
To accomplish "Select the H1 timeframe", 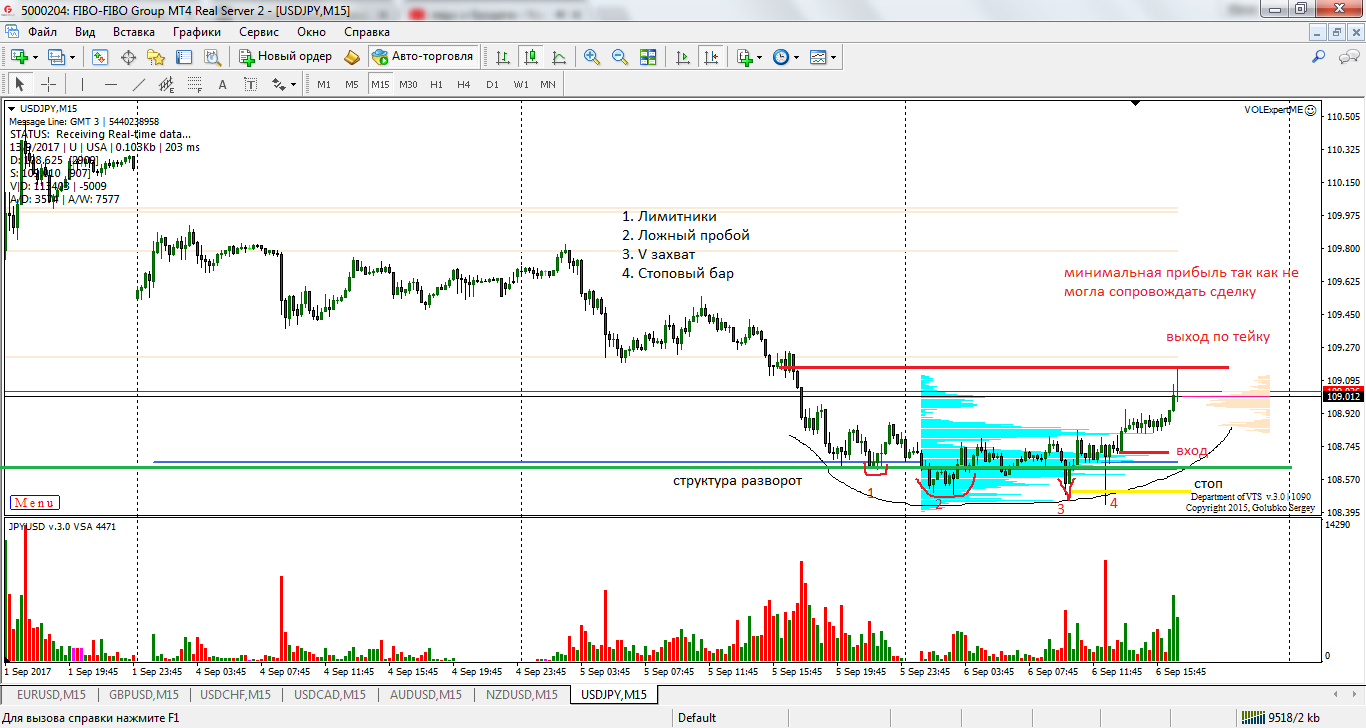I will point(436,84).
